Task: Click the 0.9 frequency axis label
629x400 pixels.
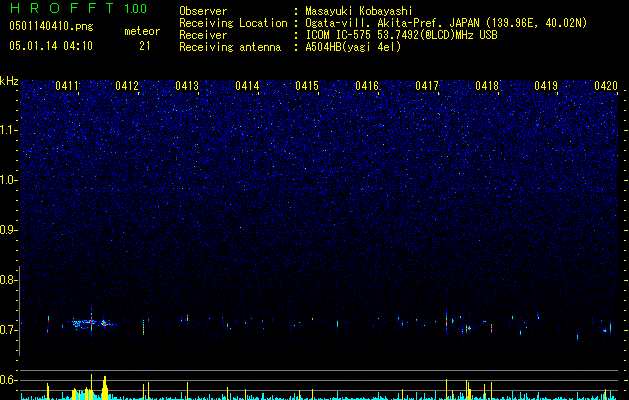Action: pos(8,230)
